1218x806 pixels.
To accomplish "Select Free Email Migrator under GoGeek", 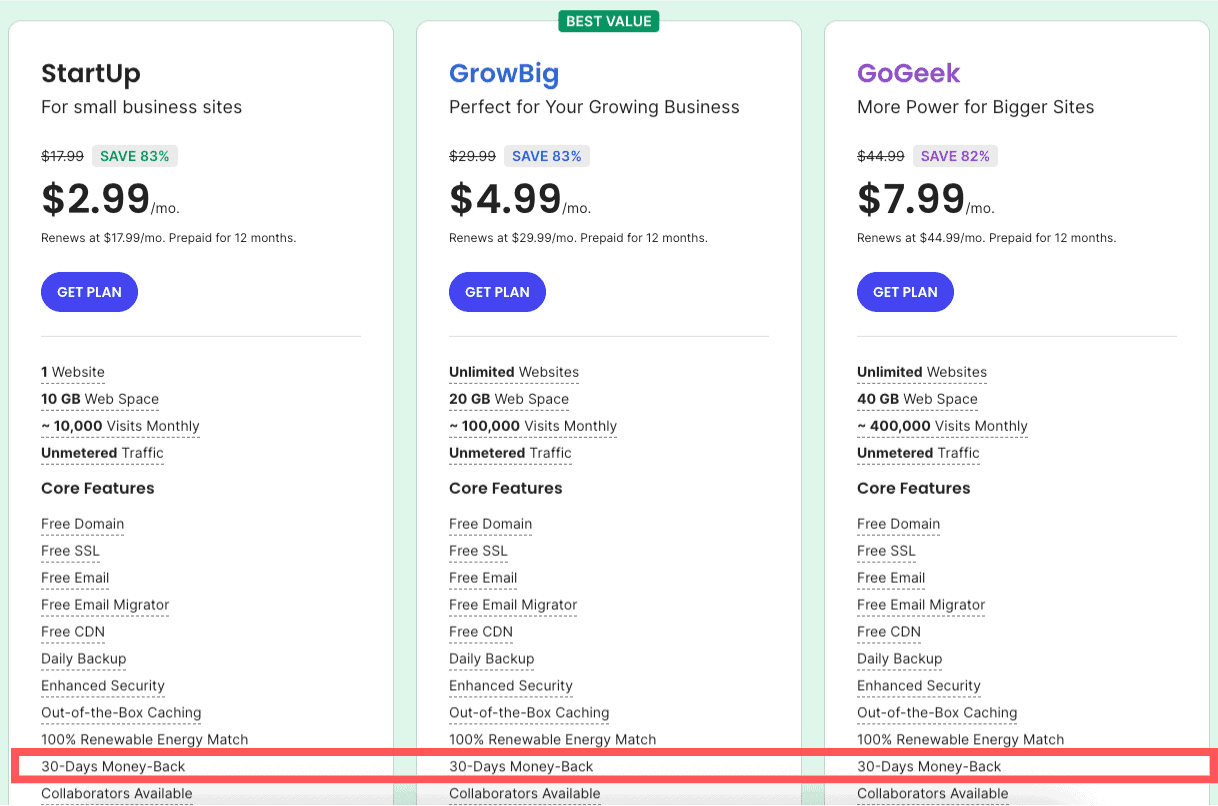I will 921,605.
